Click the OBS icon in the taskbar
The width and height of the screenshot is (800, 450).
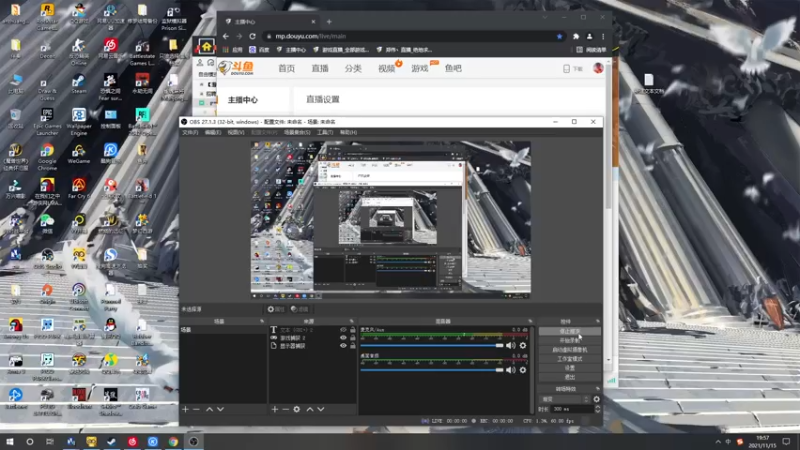pos(194,441)
